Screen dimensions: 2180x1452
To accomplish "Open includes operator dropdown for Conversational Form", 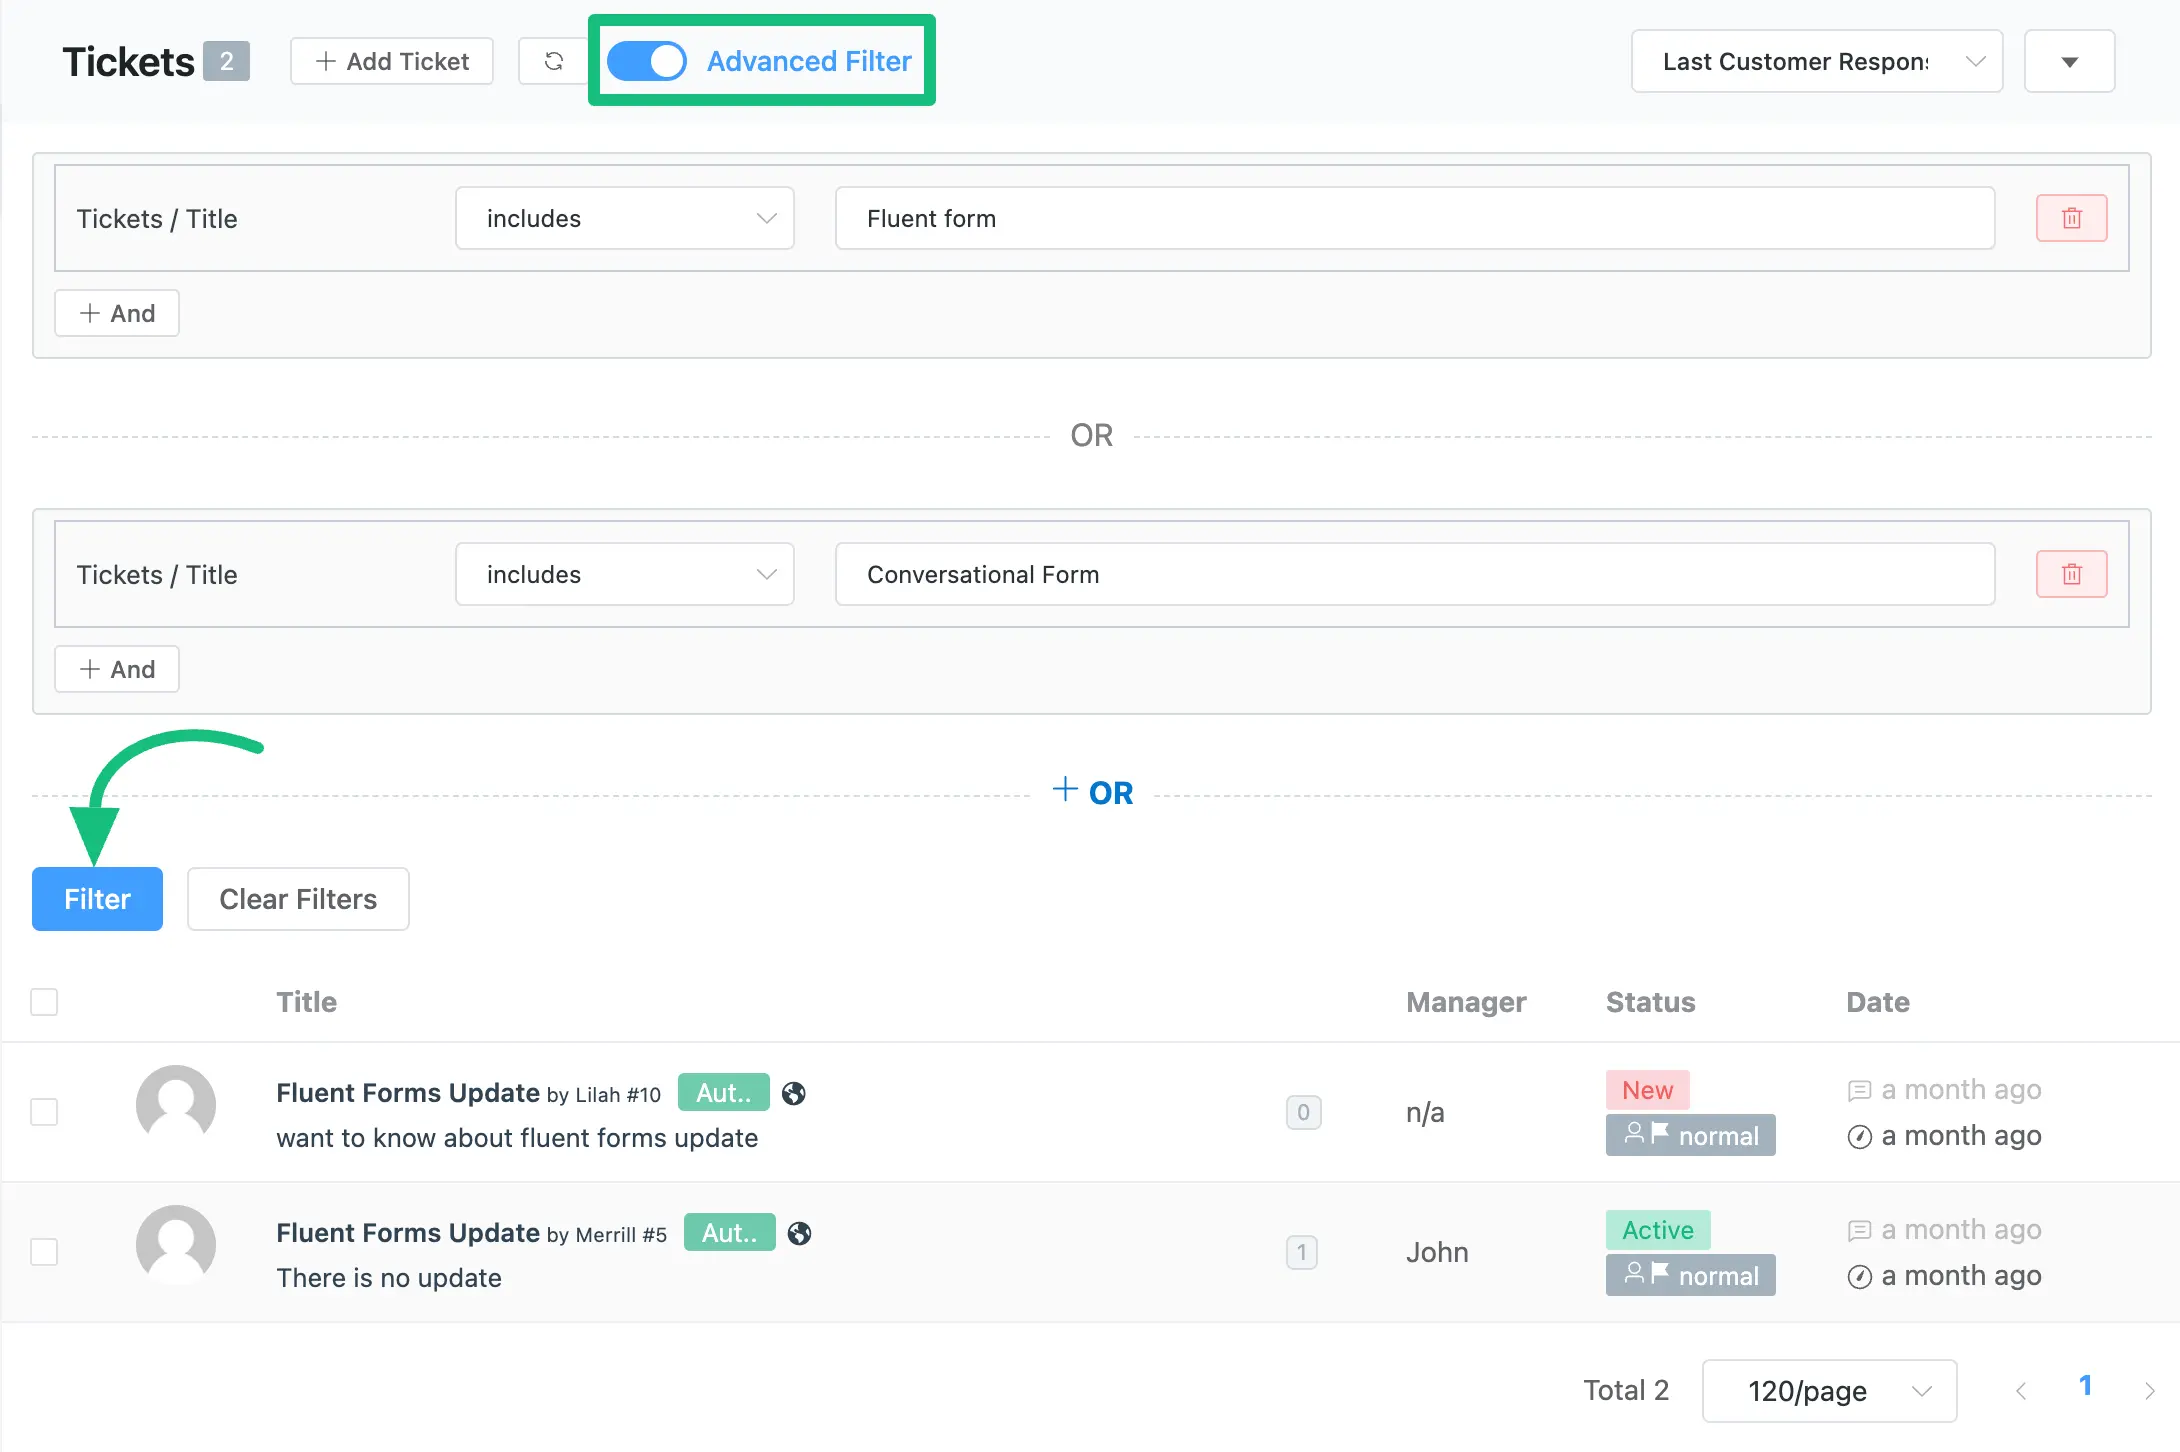I will coord(625,574).
